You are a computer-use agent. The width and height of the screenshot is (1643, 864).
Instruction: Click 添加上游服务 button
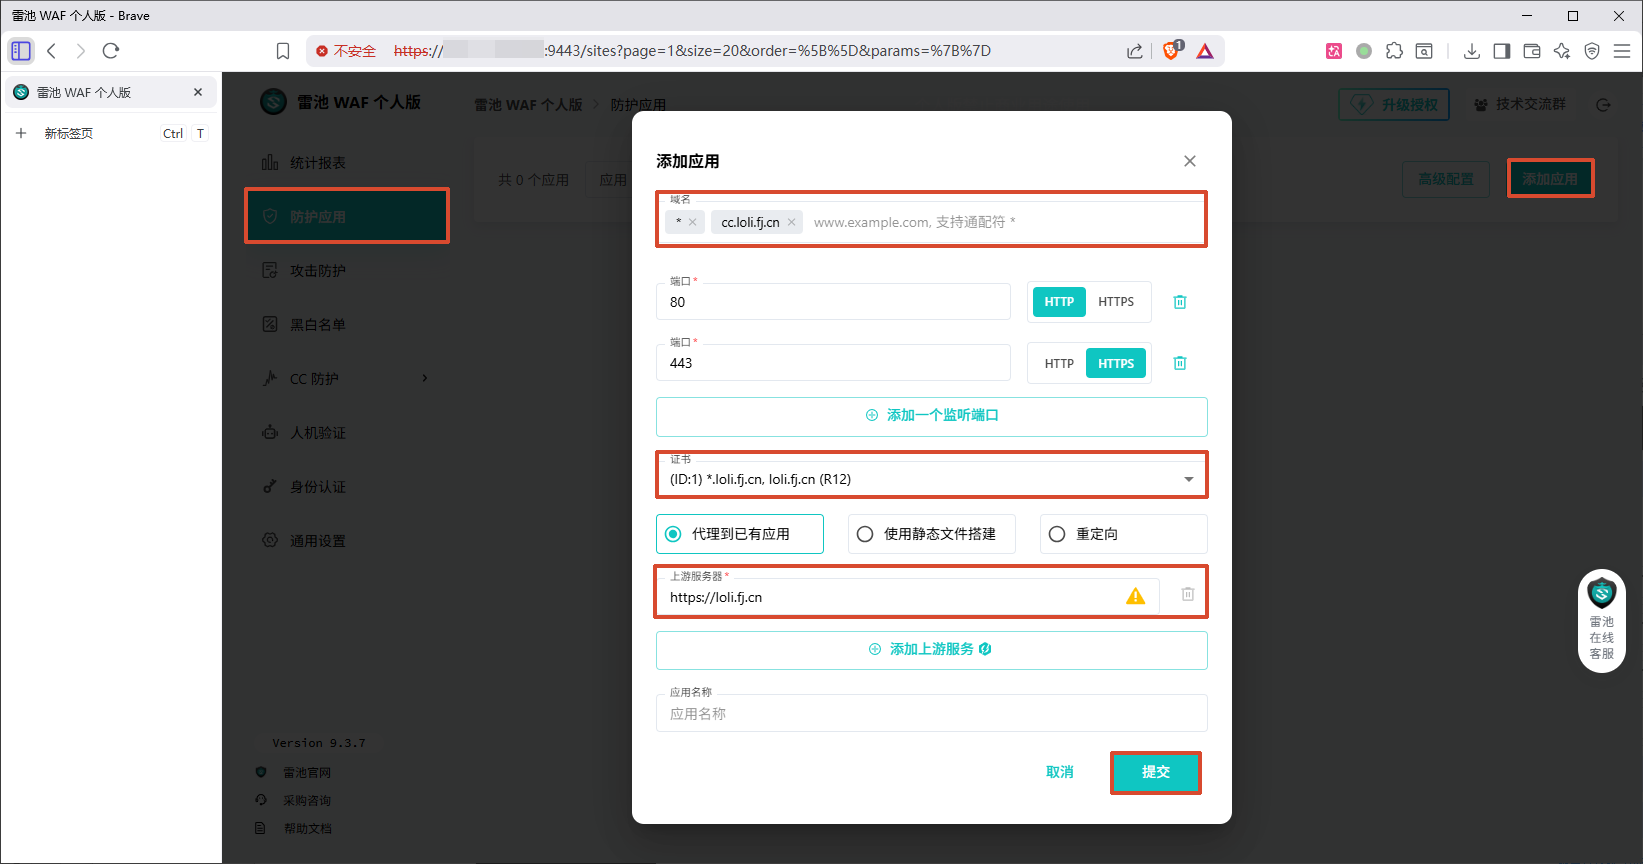click(x=932, y=650)
